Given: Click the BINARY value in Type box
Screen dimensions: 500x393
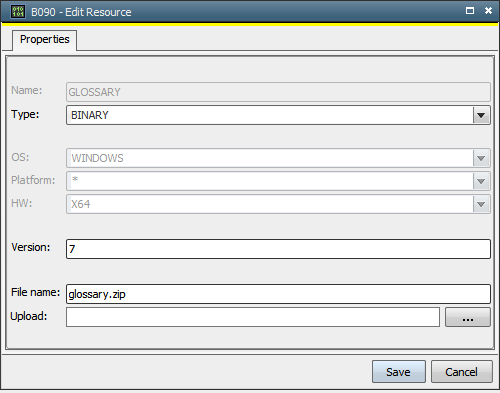Looking at the screenshot, I should coord(90,115).
